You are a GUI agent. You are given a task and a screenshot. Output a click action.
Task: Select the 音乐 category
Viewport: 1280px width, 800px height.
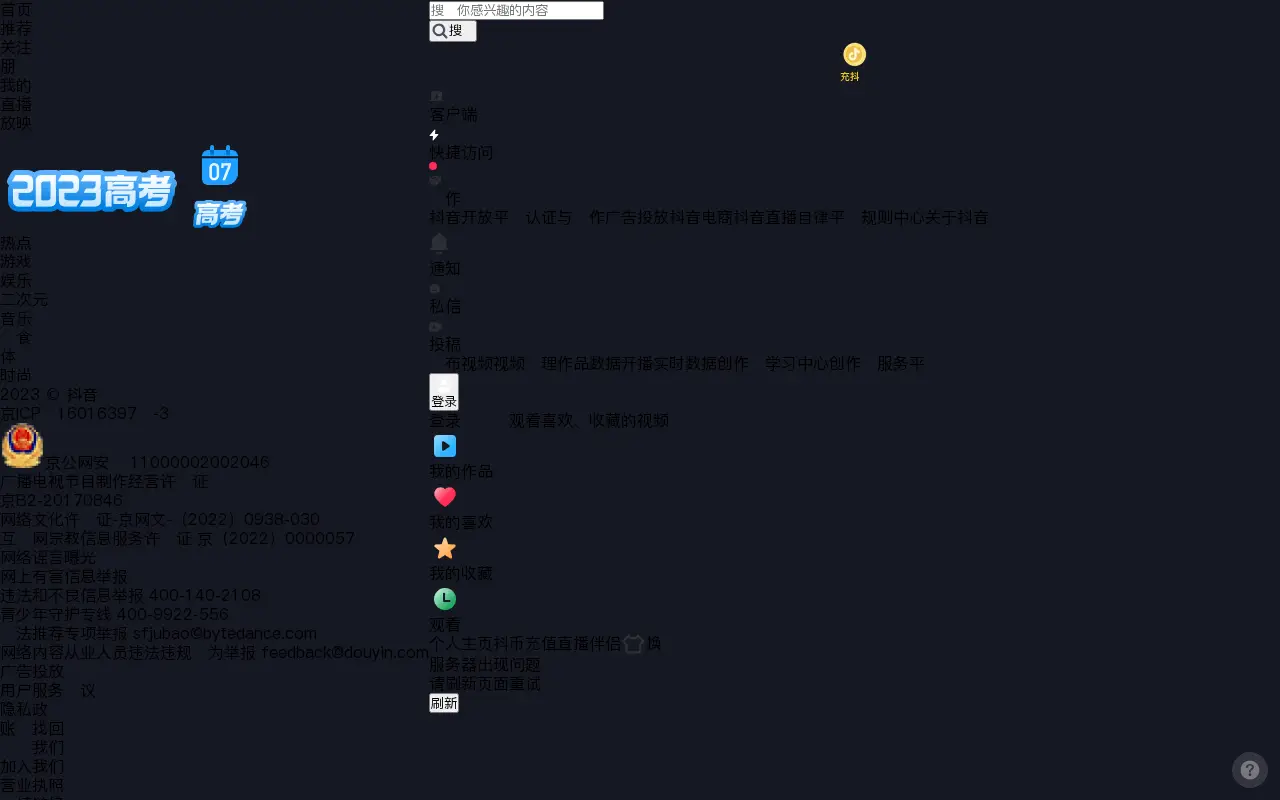point(16,319)
